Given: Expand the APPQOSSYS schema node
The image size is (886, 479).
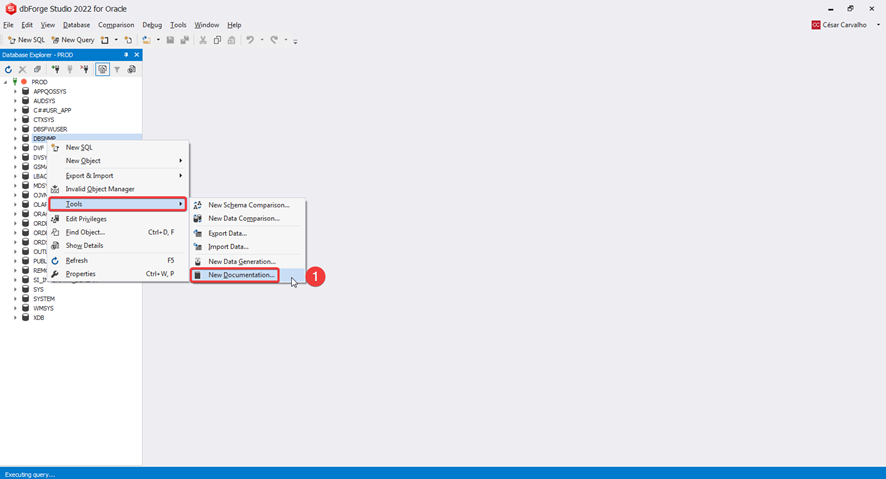Looking at the screenshot, I should click(15, 91).
